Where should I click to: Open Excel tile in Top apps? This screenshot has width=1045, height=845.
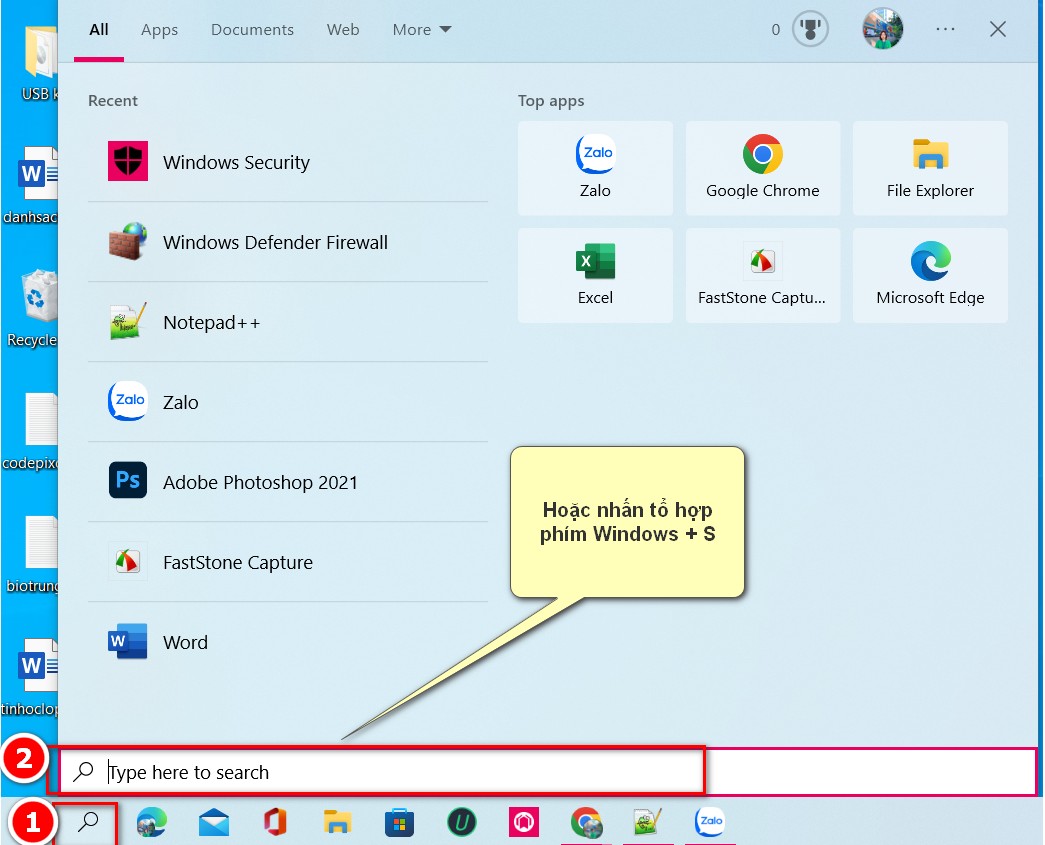[595, 275]
